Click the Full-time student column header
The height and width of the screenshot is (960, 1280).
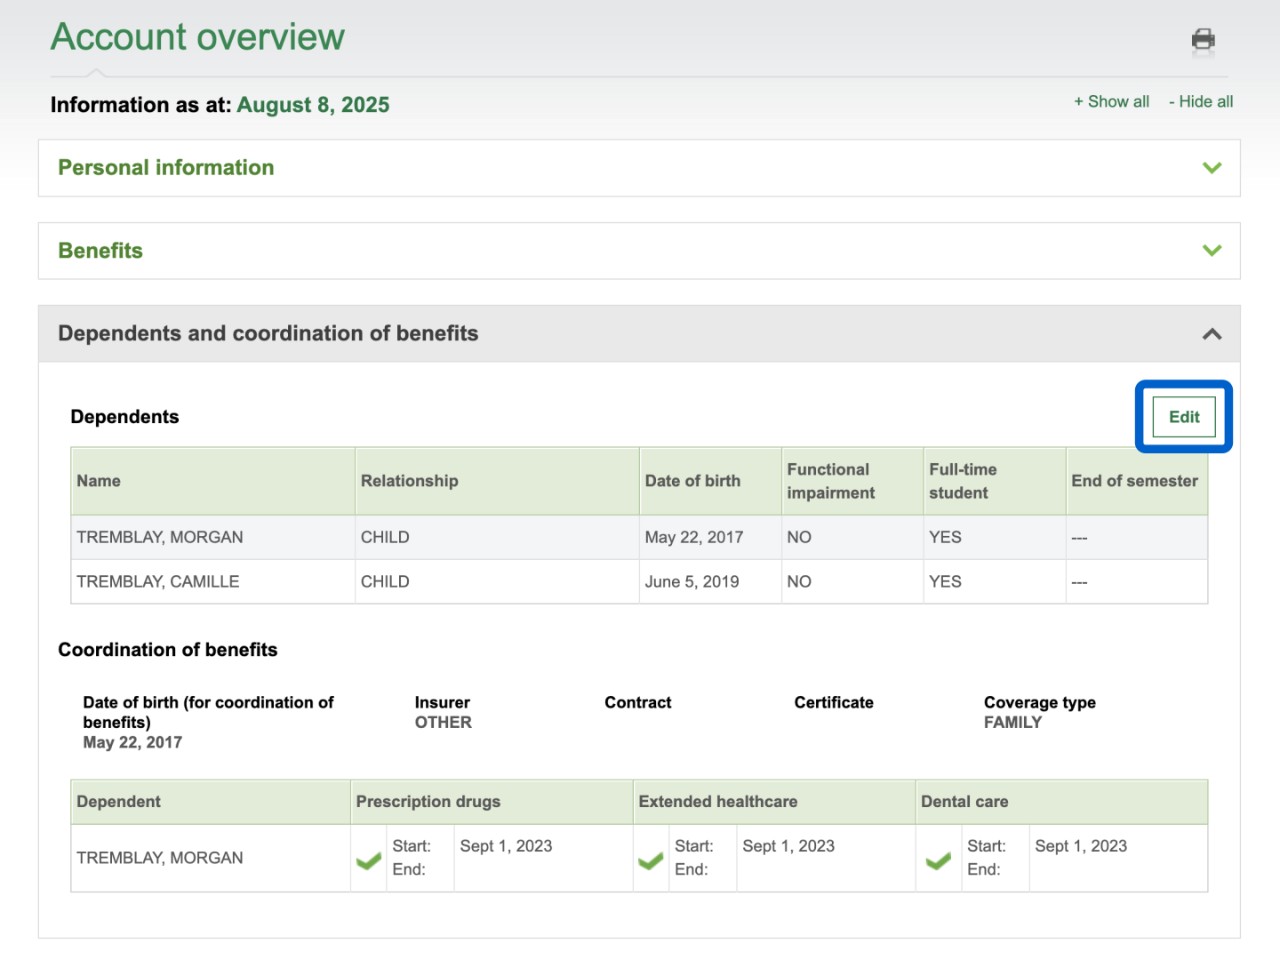(962, 481)
